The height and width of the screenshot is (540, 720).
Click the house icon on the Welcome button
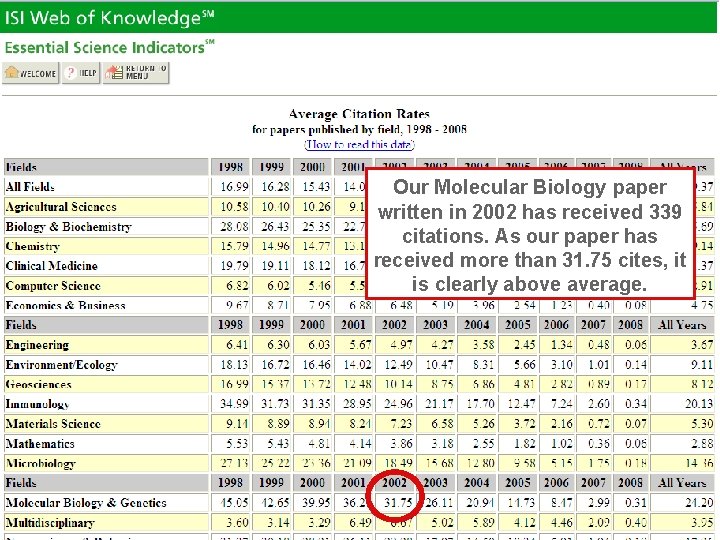[11, 72]
